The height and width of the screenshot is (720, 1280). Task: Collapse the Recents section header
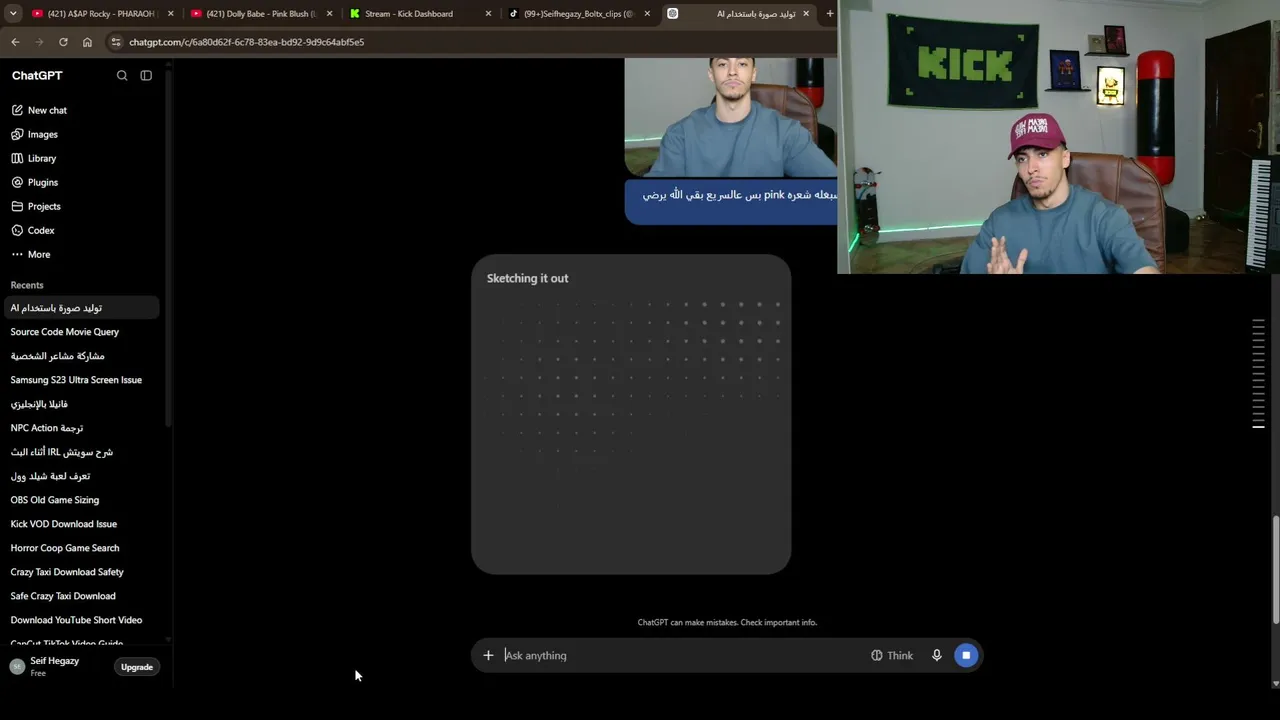pyautogui.click(x=27, y=285)
